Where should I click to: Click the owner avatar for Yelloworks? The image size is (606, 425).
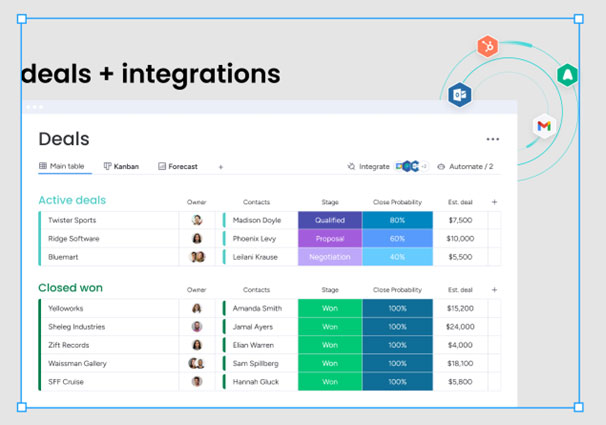pyautogui.click(x=197, y=309)
